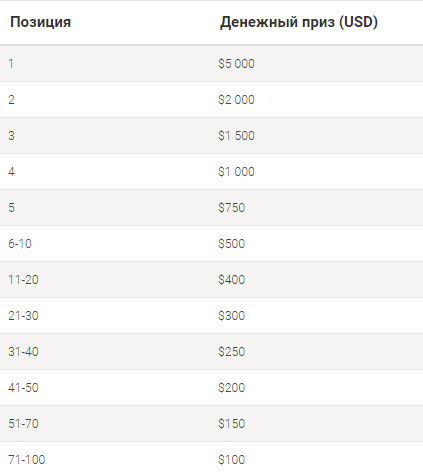423x476 pixels.
Task: Select the 71-100 position cell
Action: tap(27, 460)
